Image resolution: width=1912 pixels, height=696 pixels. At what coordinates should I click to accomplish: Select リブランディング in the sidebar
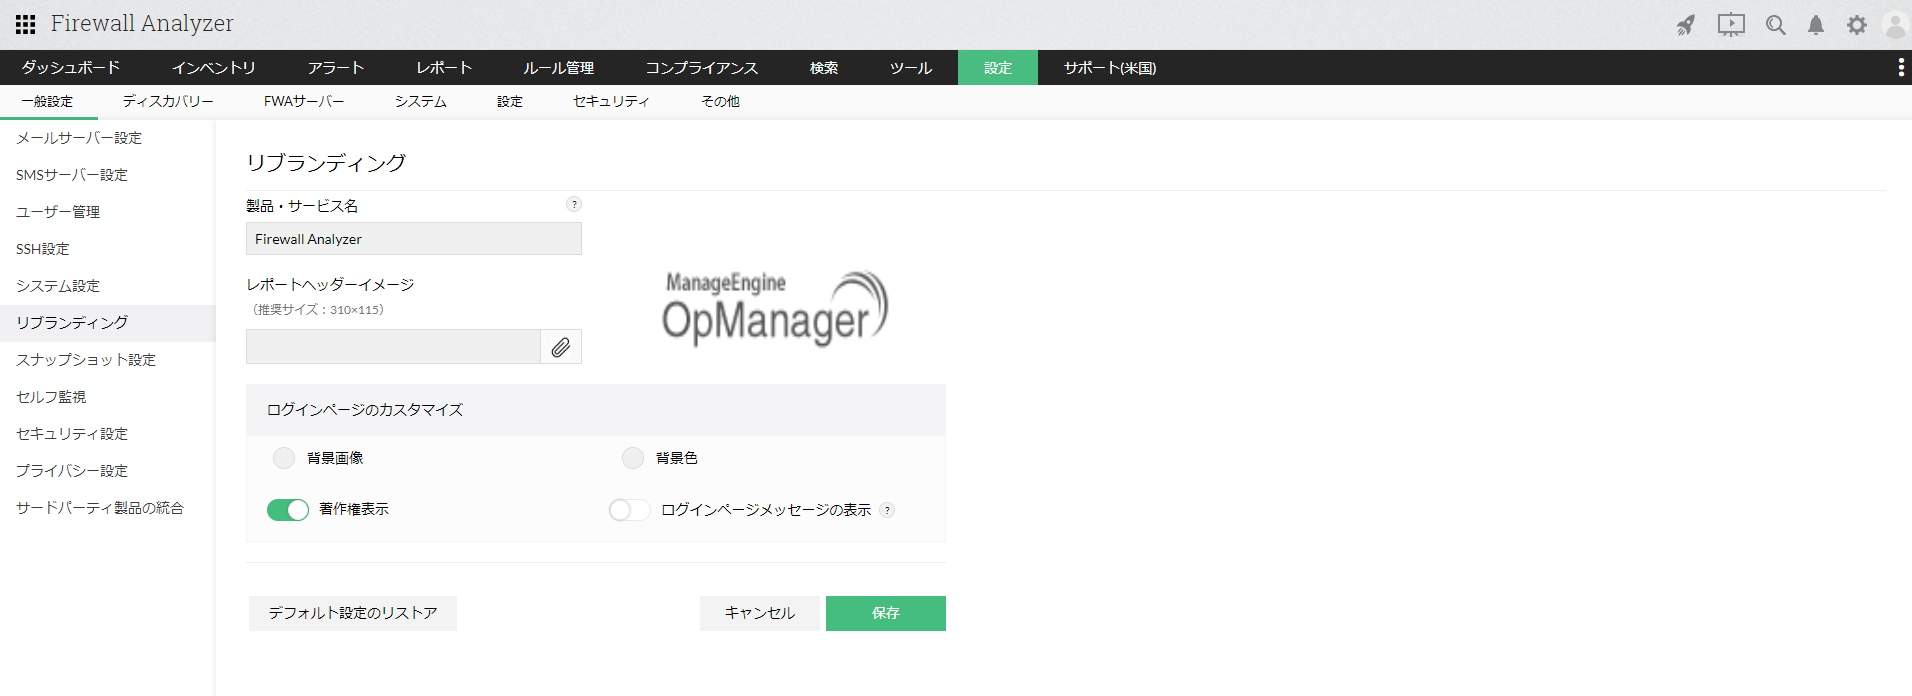[108, 323]
